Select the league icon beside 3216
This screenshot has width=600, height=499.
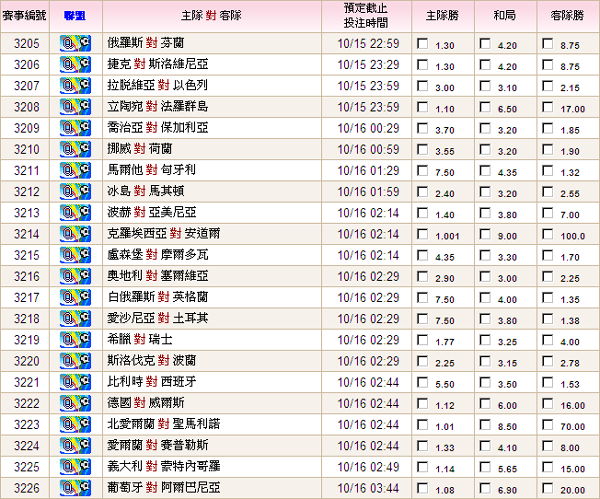pyautogui.click(x=75, y=276)
